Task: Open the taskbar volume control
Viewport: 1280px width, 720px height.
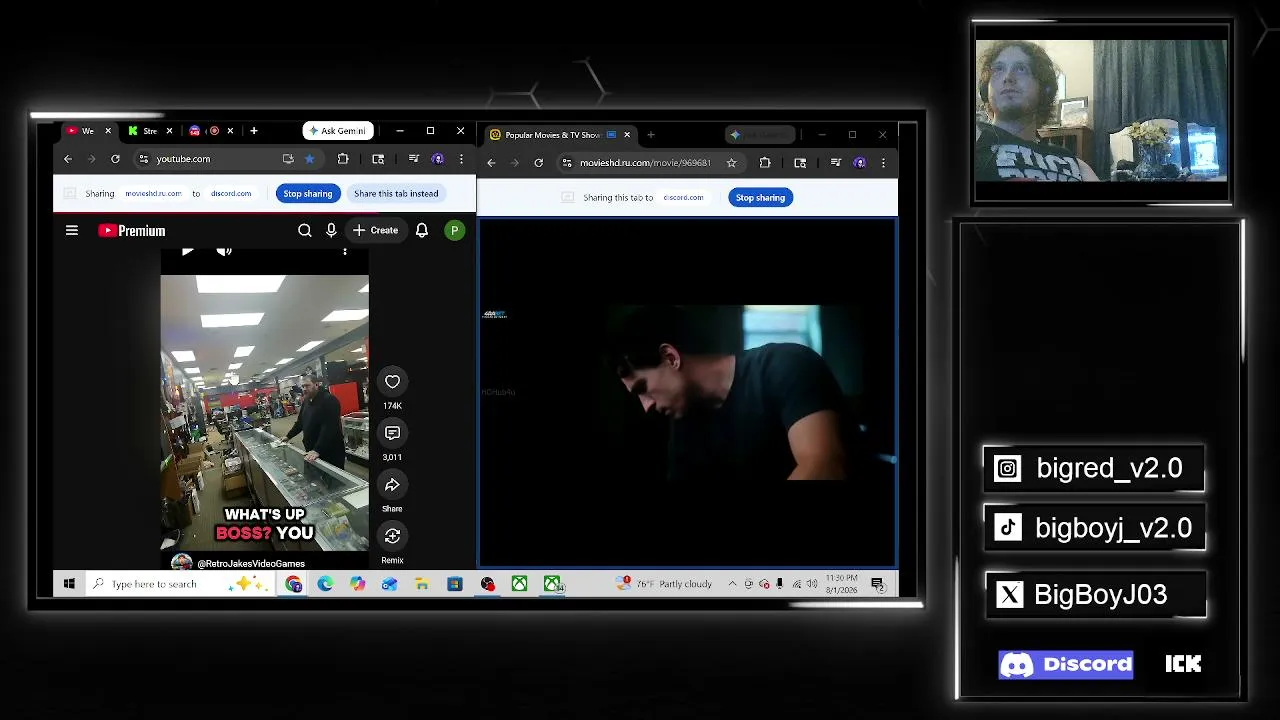Action: coord(812,584)
